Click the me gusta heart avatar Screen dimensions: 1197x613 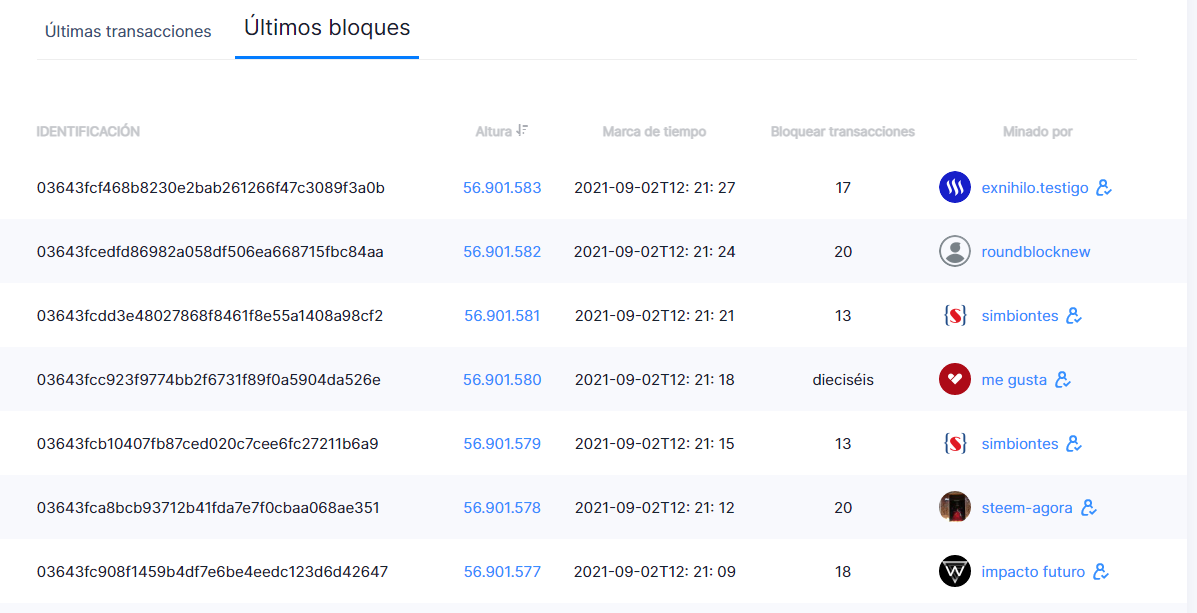pyautogui.click(x=954, y=379)
